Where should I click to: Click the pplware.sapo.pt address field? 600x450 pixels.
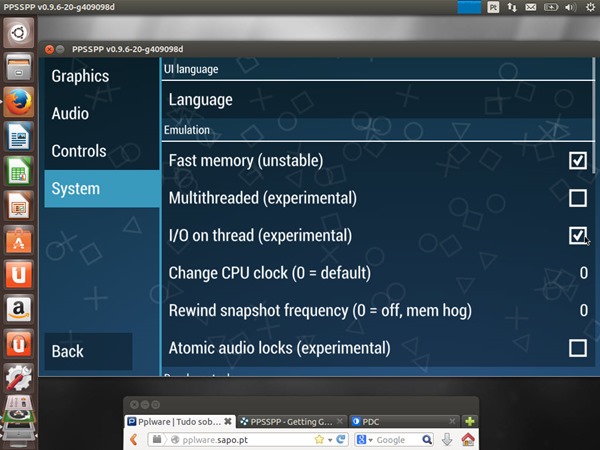pos(247,440)
